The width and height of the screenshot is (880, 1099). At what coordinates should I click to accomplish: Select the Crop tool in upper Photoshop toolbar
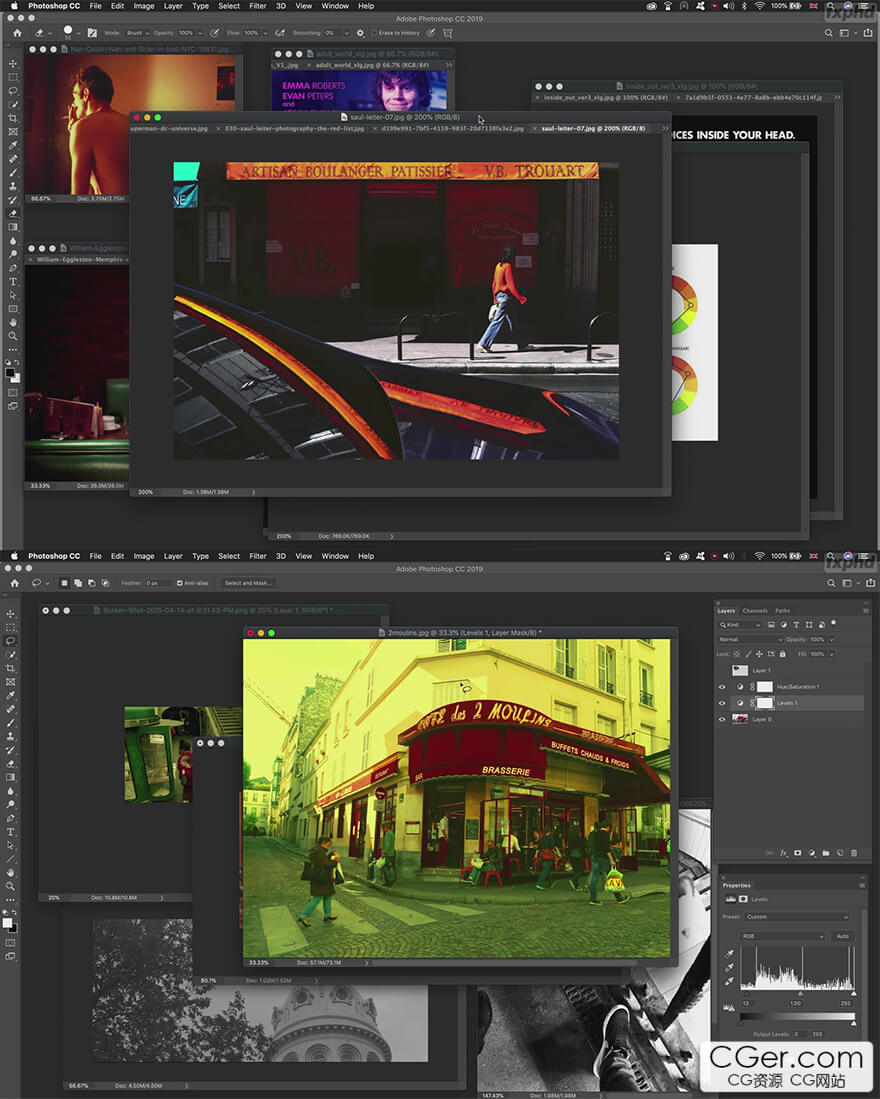point(13,118)
